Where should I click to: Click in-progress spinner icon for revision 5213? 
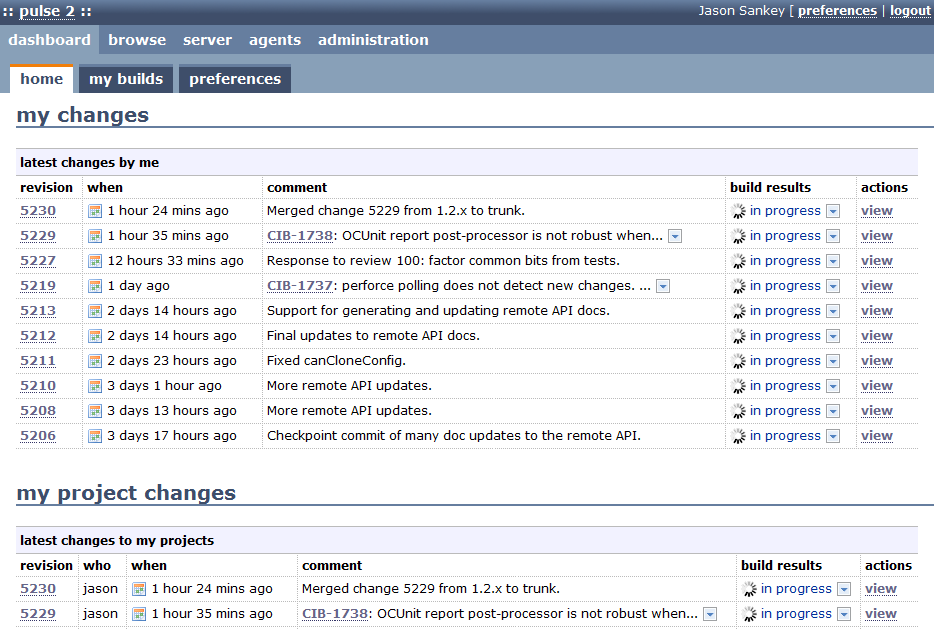[738, 311]
